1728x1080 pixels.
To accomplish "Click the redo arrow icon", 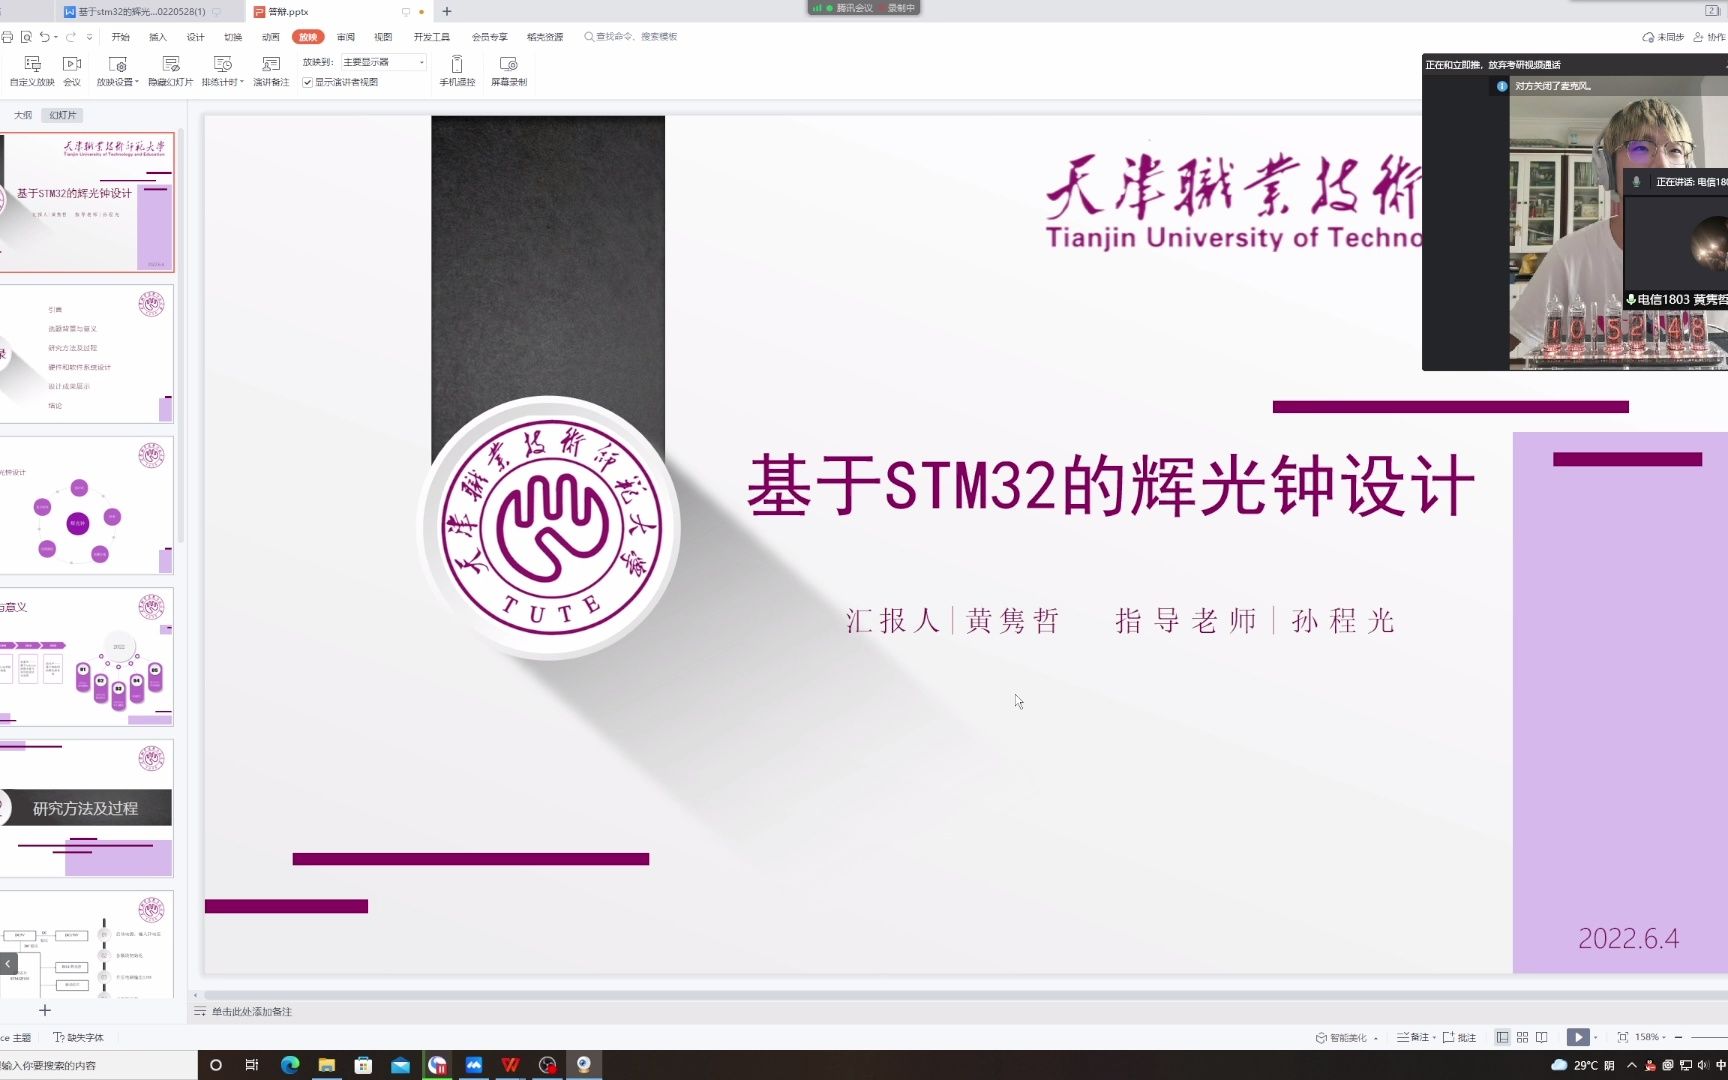I will (71, 37).
